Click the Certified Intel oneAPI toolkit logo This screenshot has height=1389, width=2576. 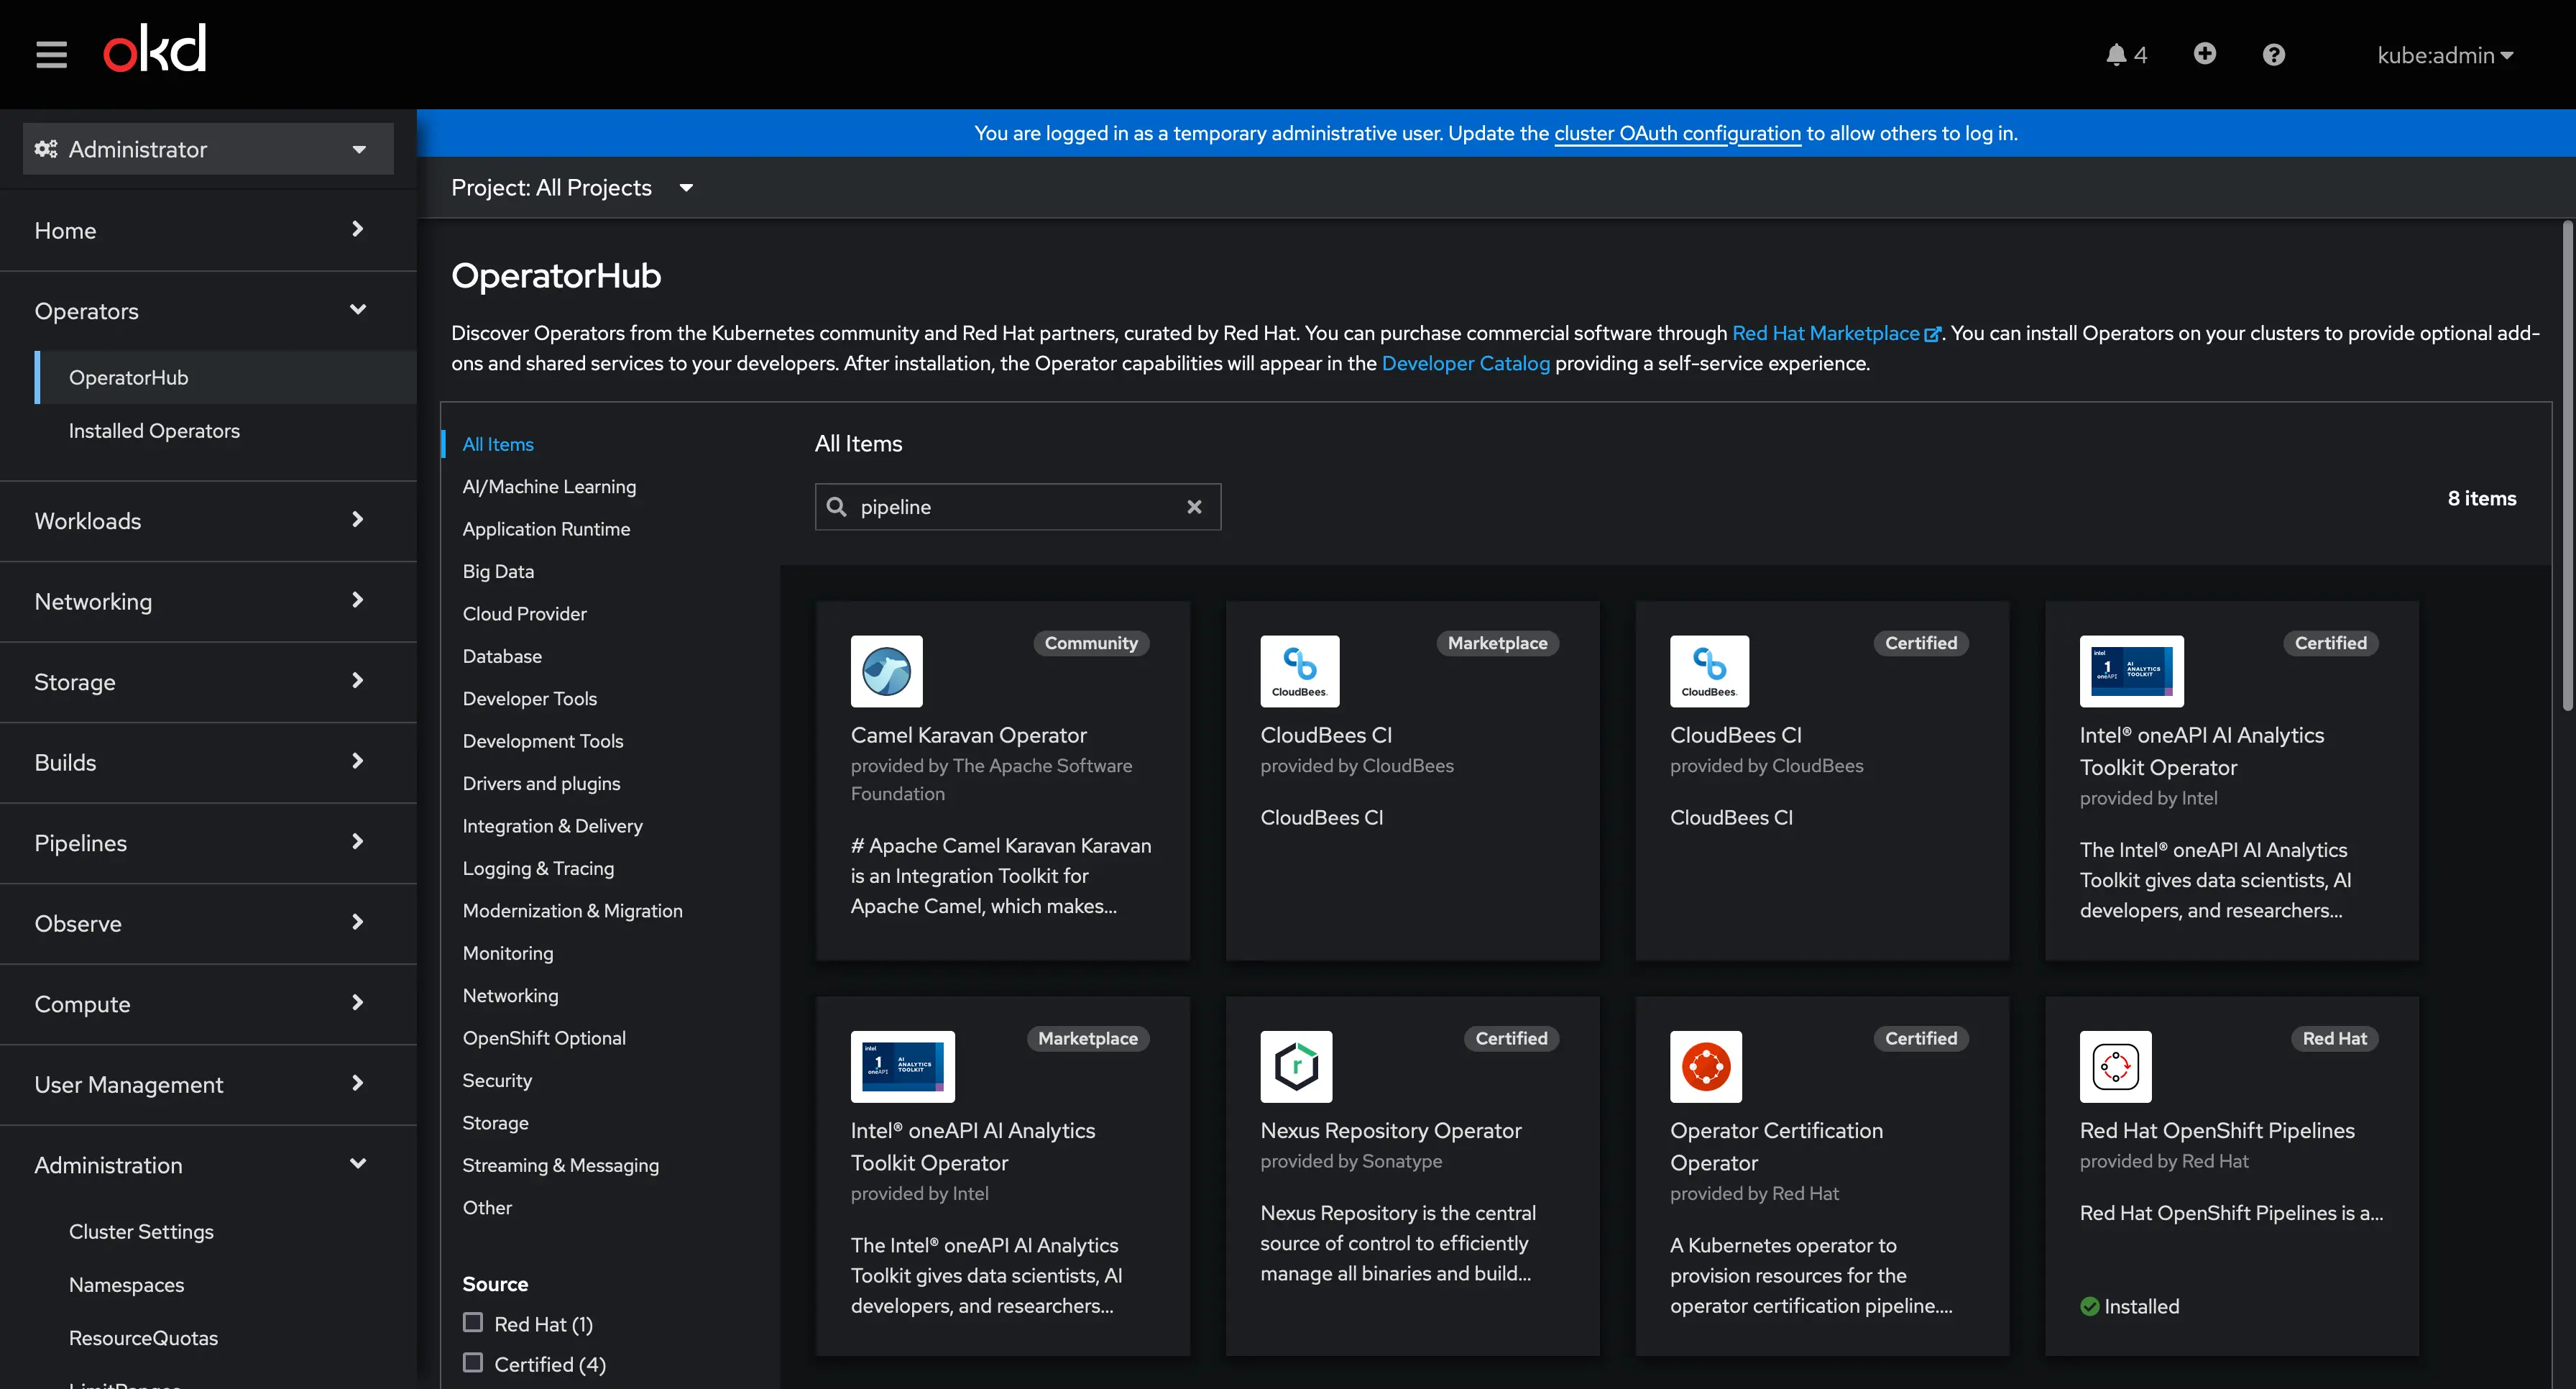tap(2131, 671)
